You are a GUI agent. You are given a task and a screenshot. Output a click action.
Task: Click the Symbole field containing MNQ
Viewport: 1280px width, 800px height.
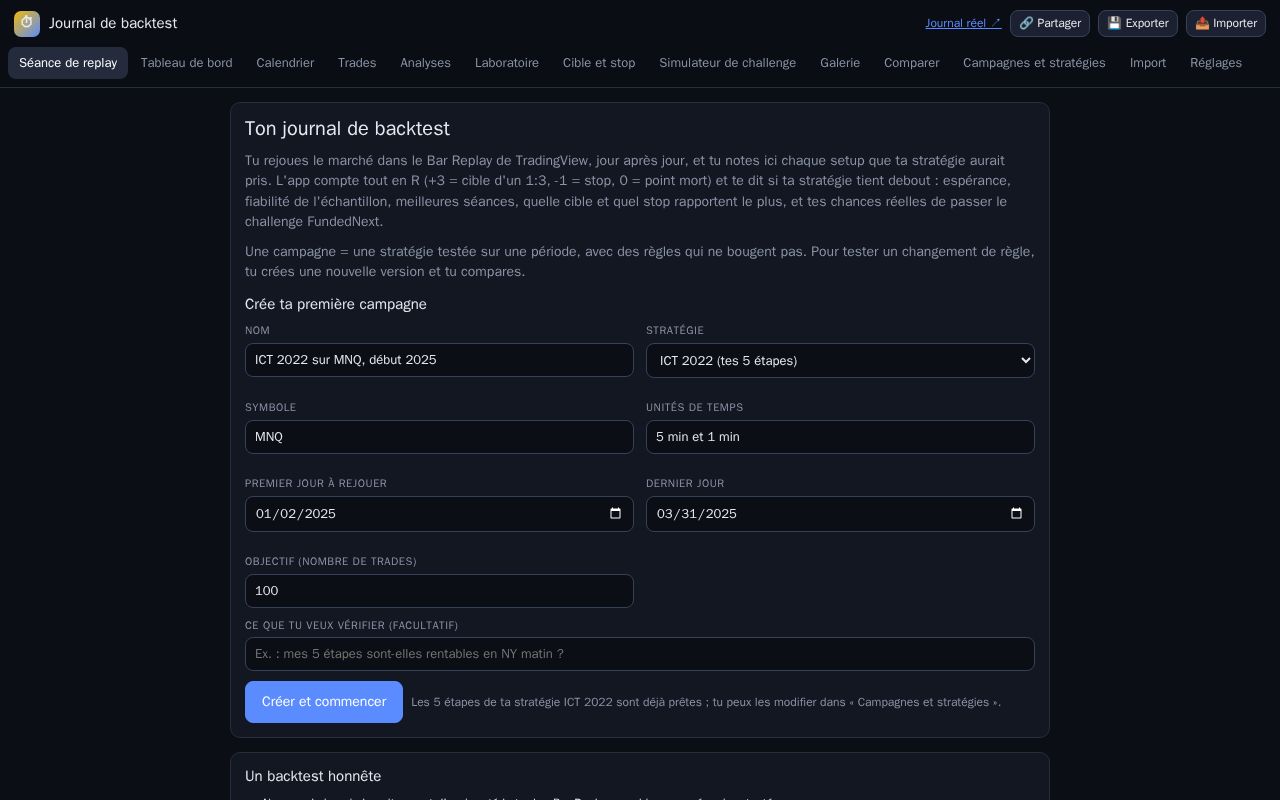[x=439, y=437]
